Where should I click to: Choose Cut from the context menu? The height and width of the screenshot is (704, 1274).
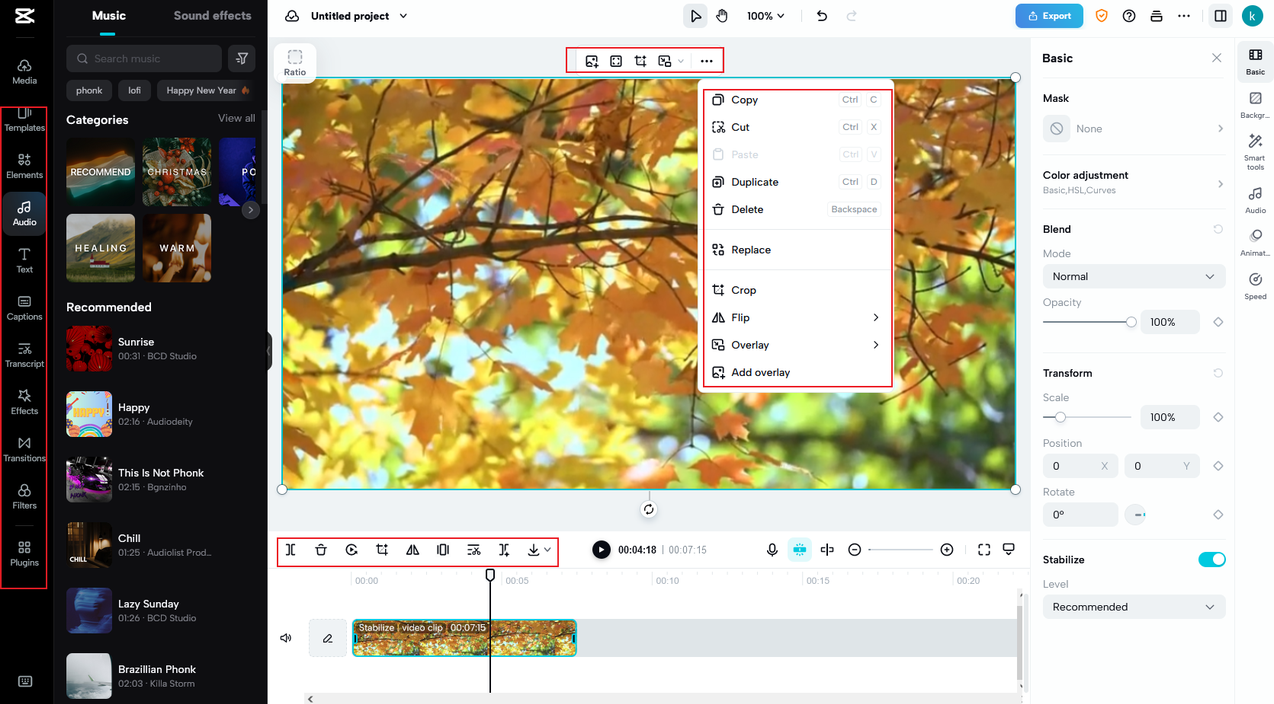pyautogui.click(x=797, y=127)
